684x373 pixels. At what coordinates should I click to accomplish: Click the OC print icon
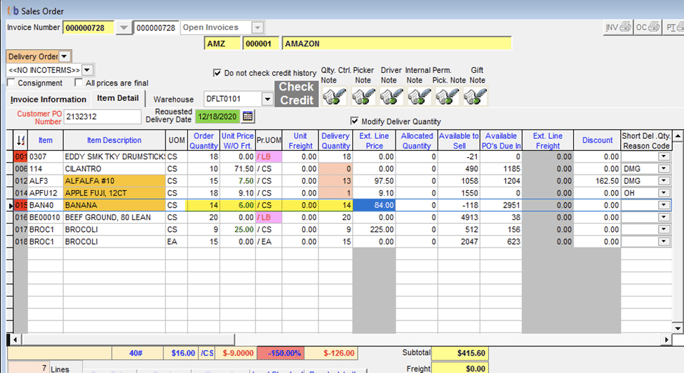pyautogui.click(x=647, y=27)
